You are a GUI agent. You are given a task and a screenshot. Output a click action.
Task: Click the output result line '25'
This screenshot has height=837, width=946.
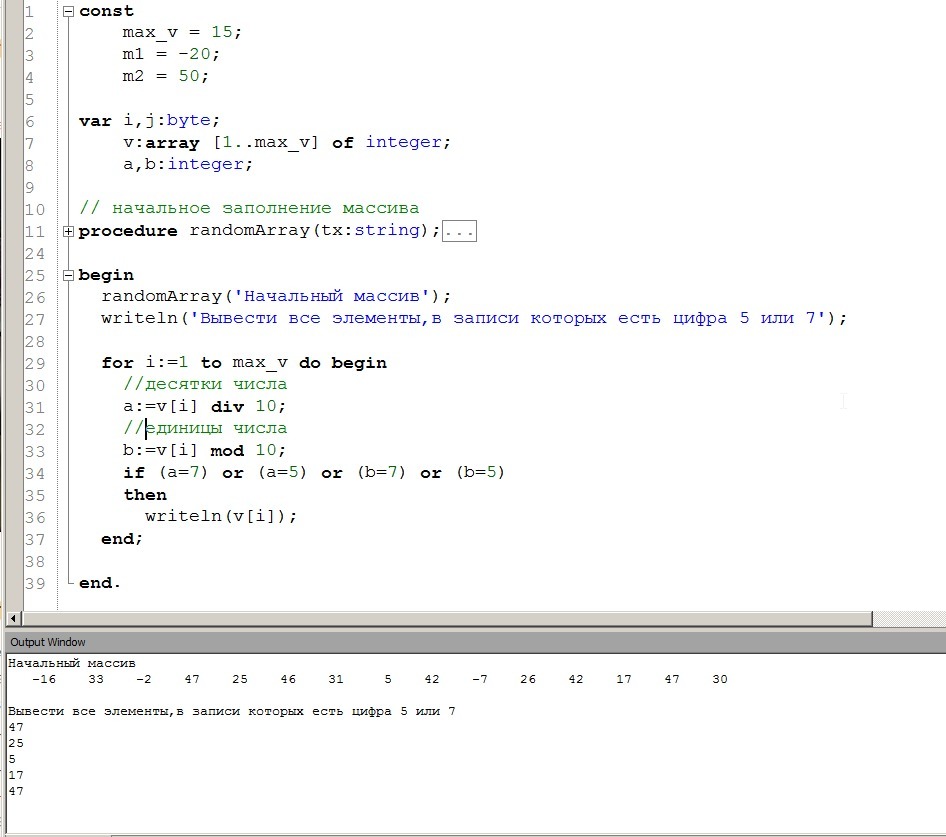pos(16,743)
